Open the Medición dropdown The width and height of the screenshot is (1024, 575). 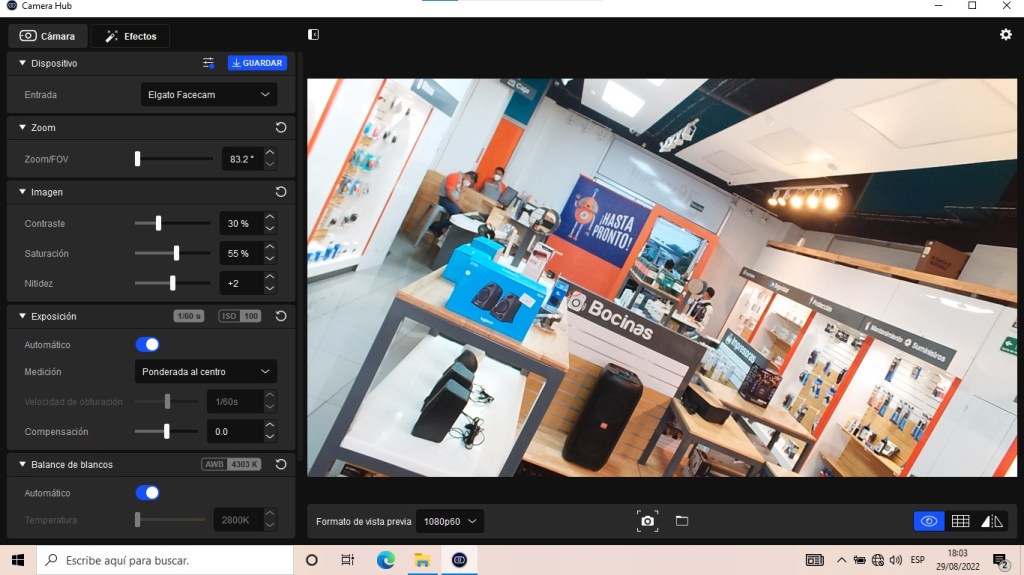pyautogui.click(x=205, y=372)
